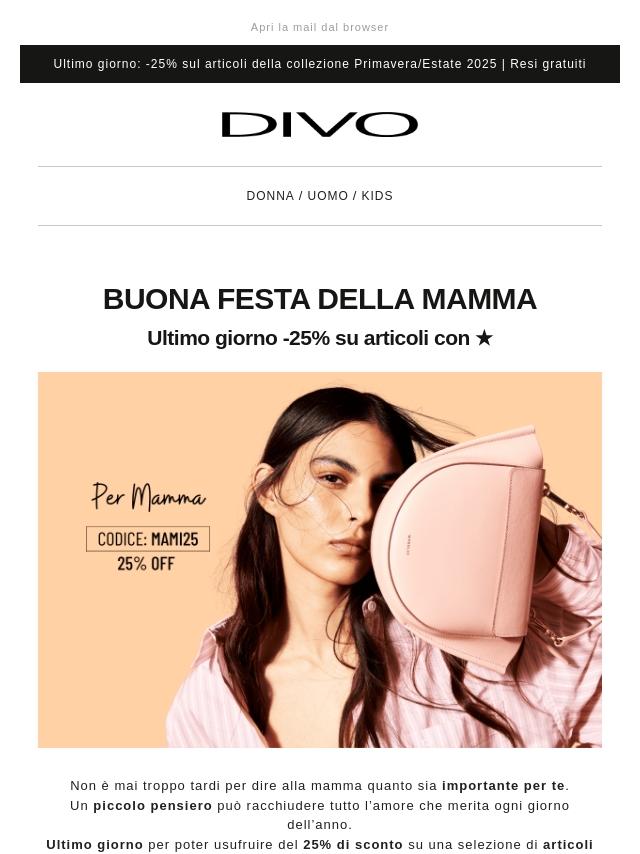Click the black 'Ultimo giorno: -25%' promo banner
Viewport: 640px width, 854px height.
(x=320, y=64)
